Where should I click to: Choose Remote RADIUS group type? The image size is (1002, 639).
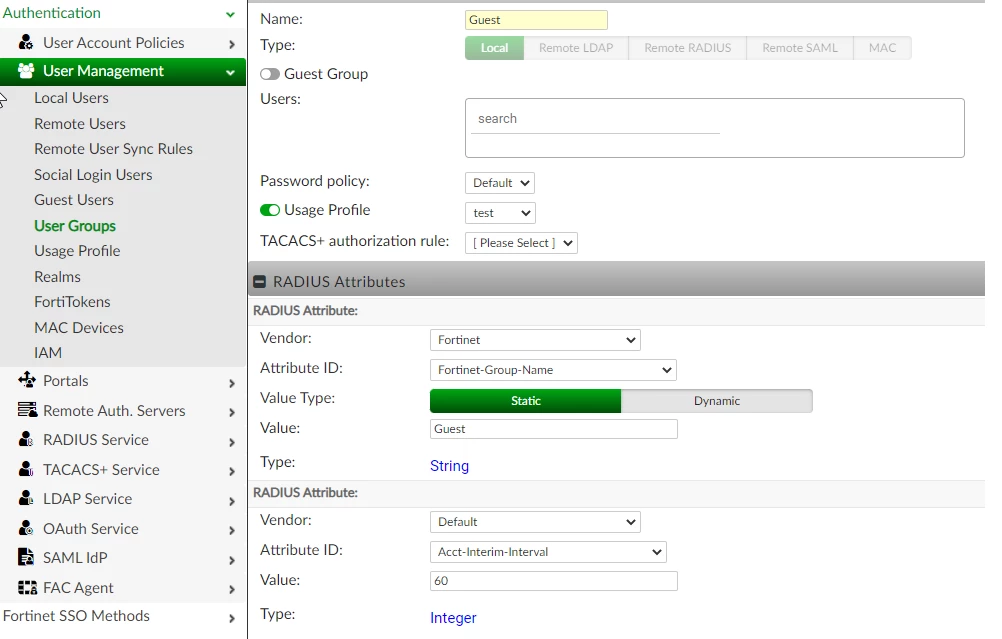(x=688, y=48)
